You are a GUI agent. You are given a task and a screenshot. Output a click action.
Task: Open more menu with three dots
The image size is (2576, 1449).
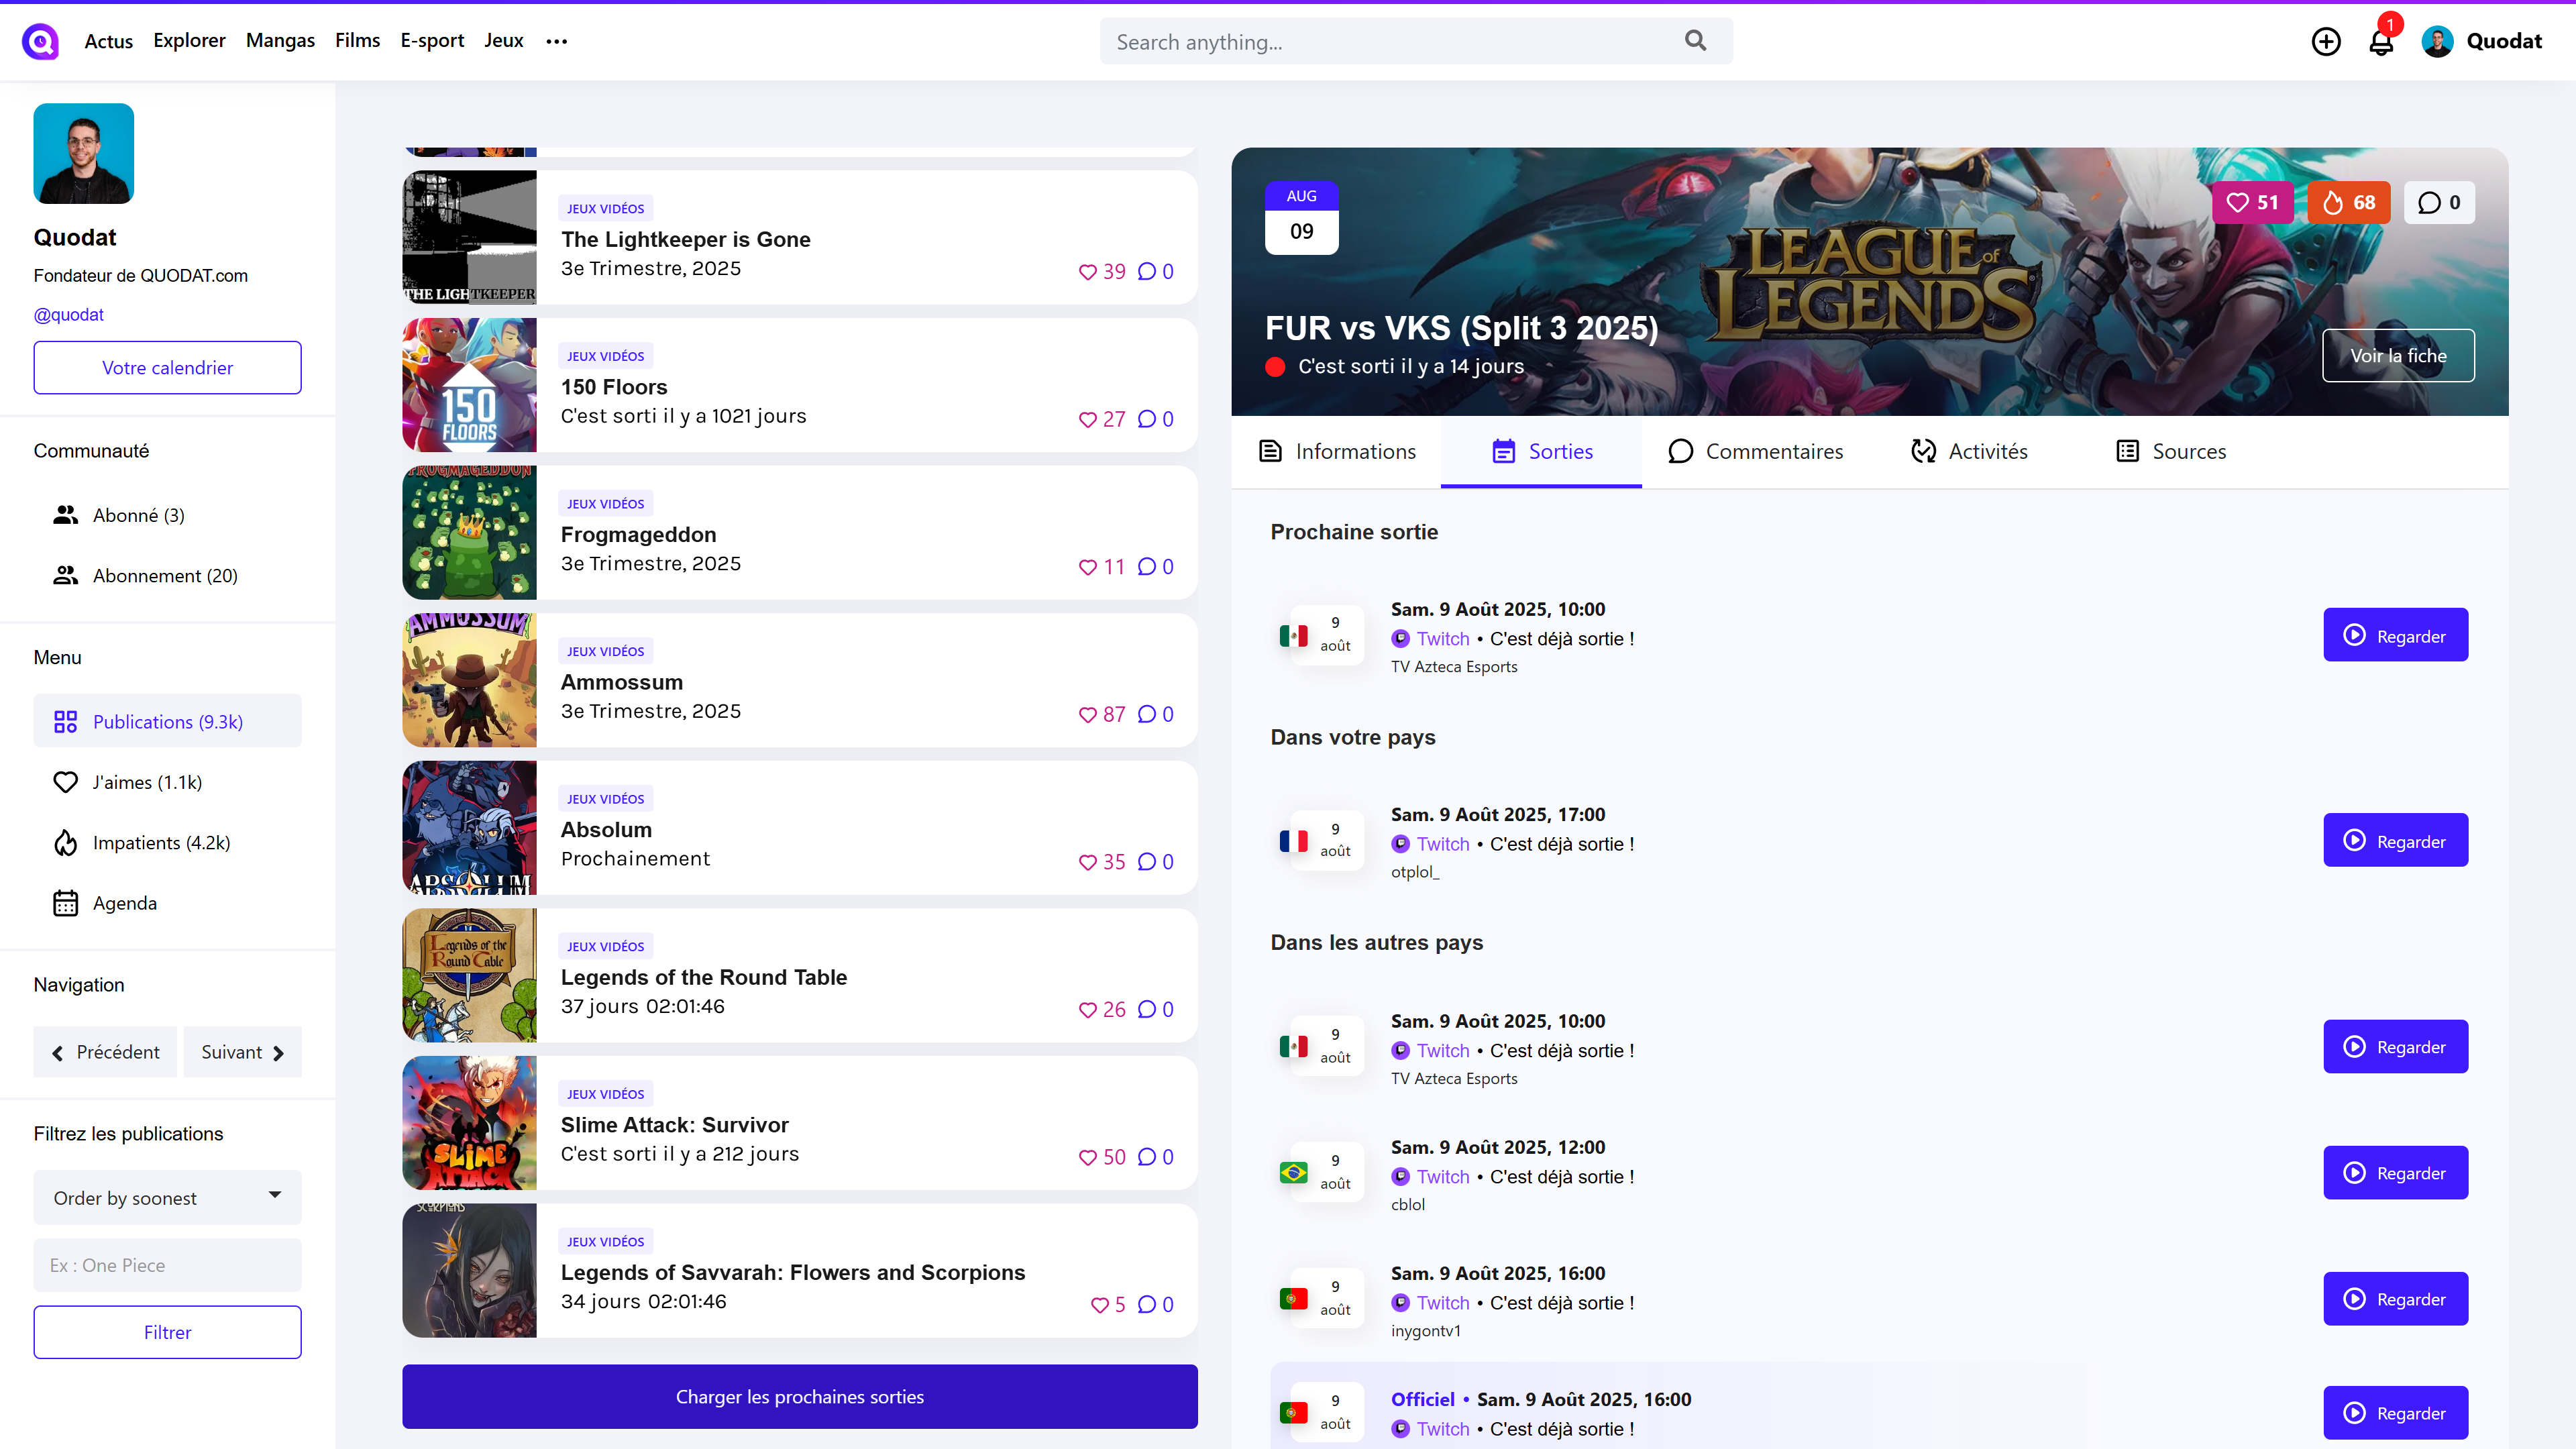tap(557, 41)
